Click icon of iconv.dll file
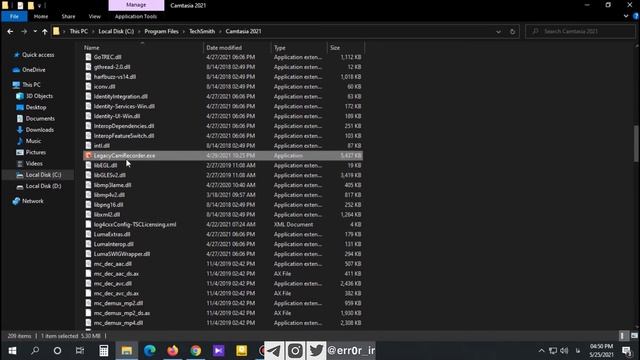The height and width of the screenshot is (360, 640). click(88, 87)
